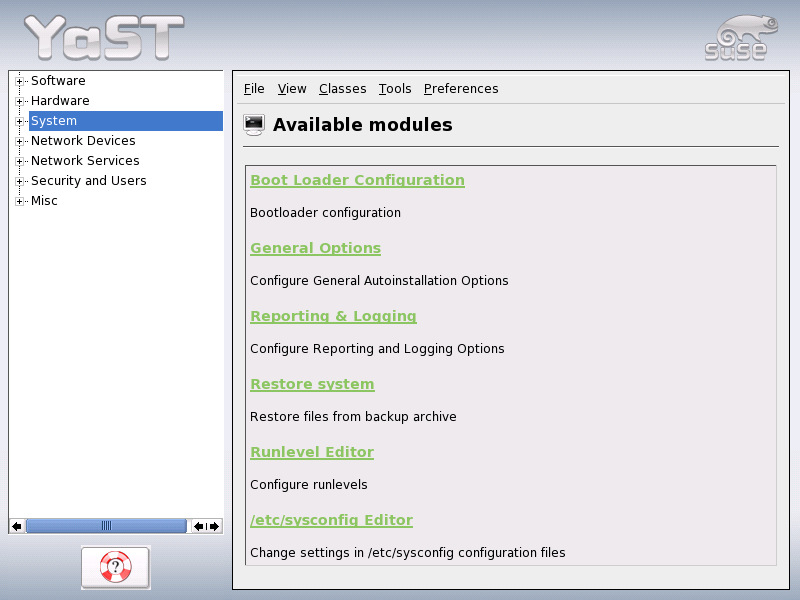Expand the Software tree branch

pyautogui.click(x=17, y=80)
